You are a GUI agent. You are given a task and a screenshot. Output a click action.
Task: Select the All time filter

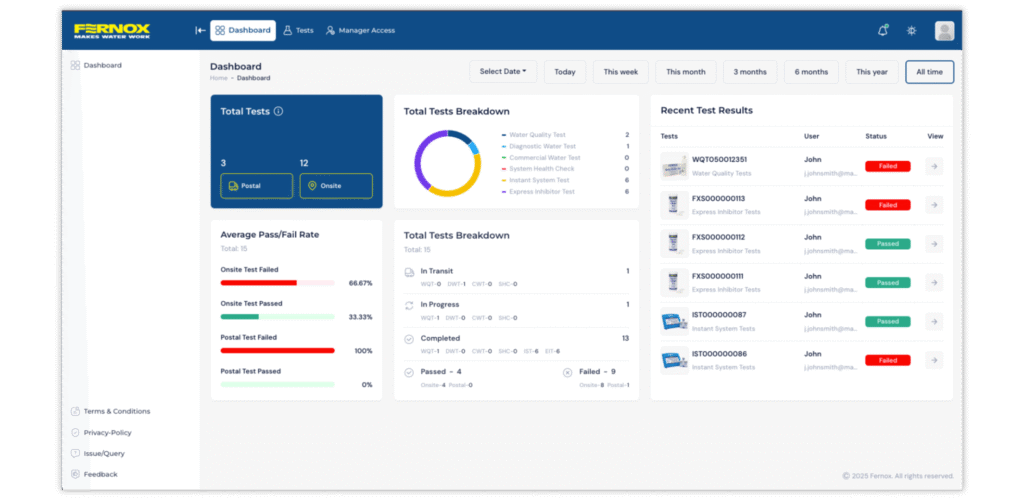point(929,72)
